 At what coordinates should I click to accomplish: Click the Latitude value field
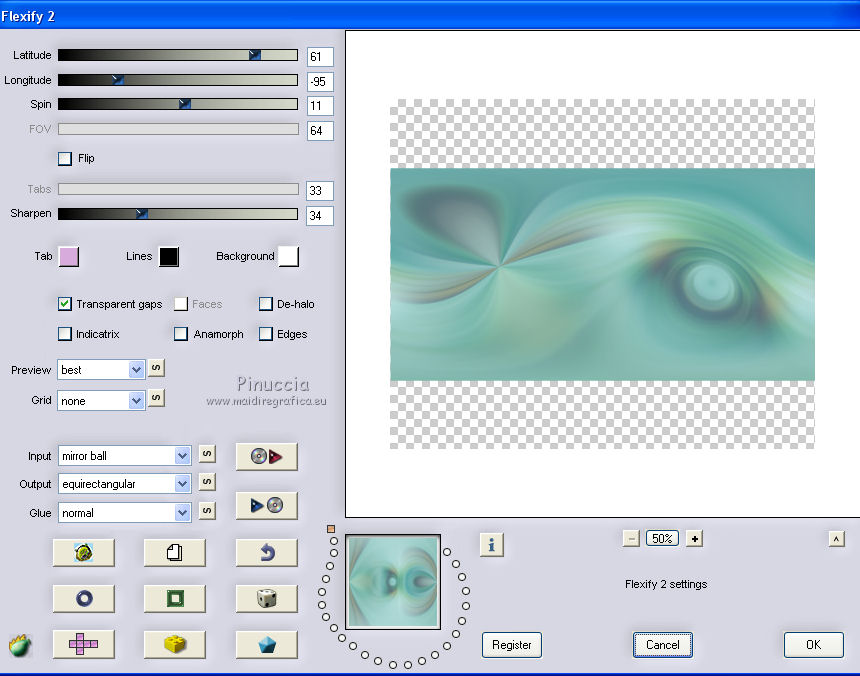pyautogui.click(x=320, y=56)
